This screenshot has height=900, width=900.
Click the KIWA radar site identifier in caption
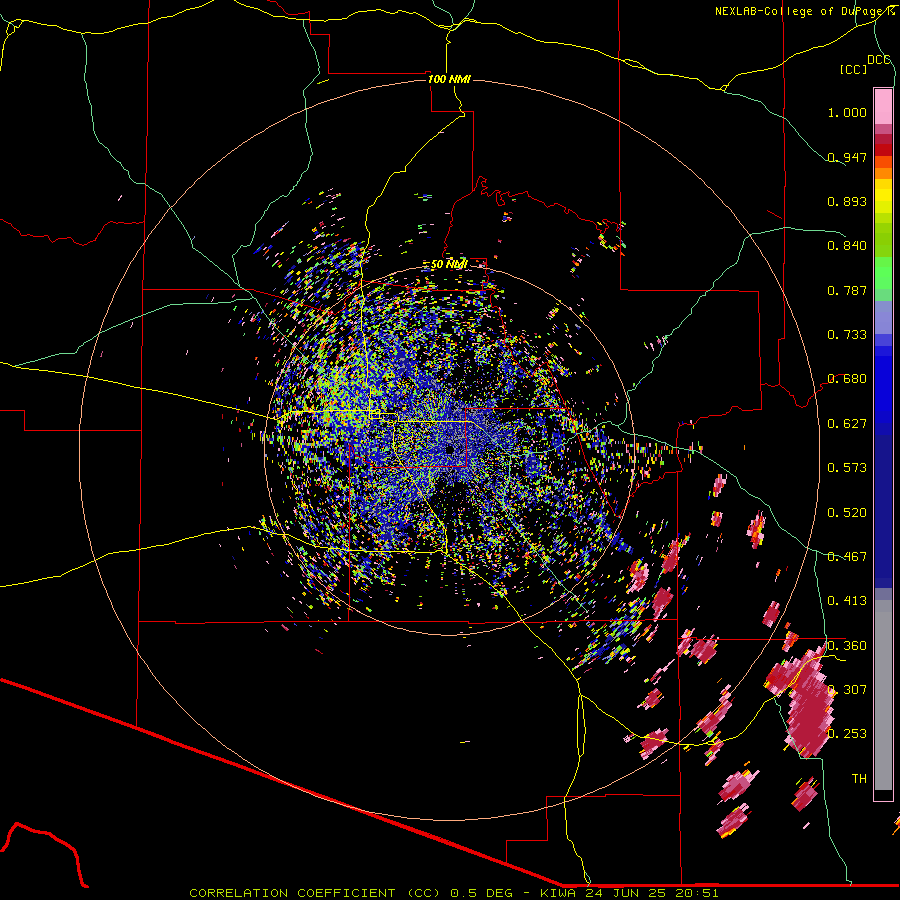click(558, 893)
